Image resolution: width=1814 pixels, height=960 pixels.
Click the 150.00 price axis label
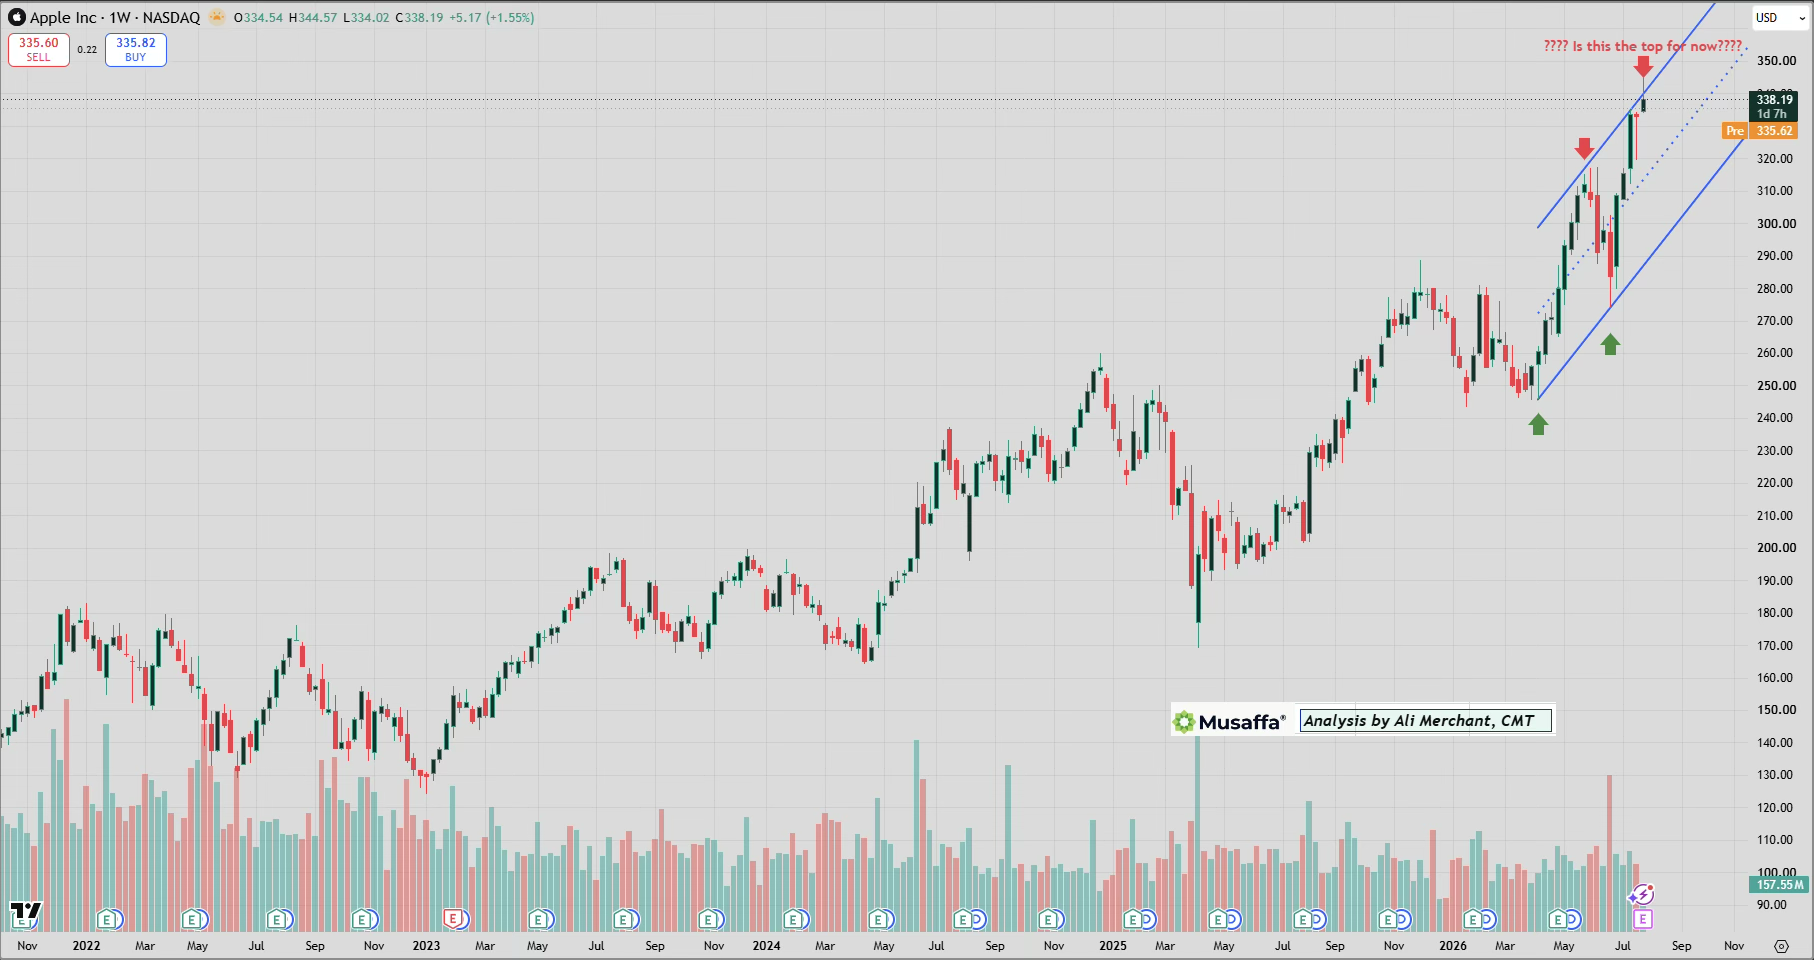click(x=1776, y=710)
